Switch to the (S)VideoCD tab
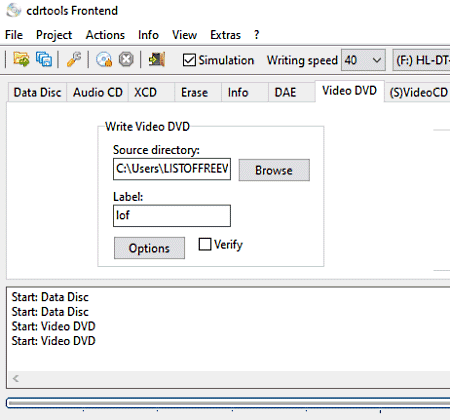Viewport: 450px width, 420px height. click(418, 92)
